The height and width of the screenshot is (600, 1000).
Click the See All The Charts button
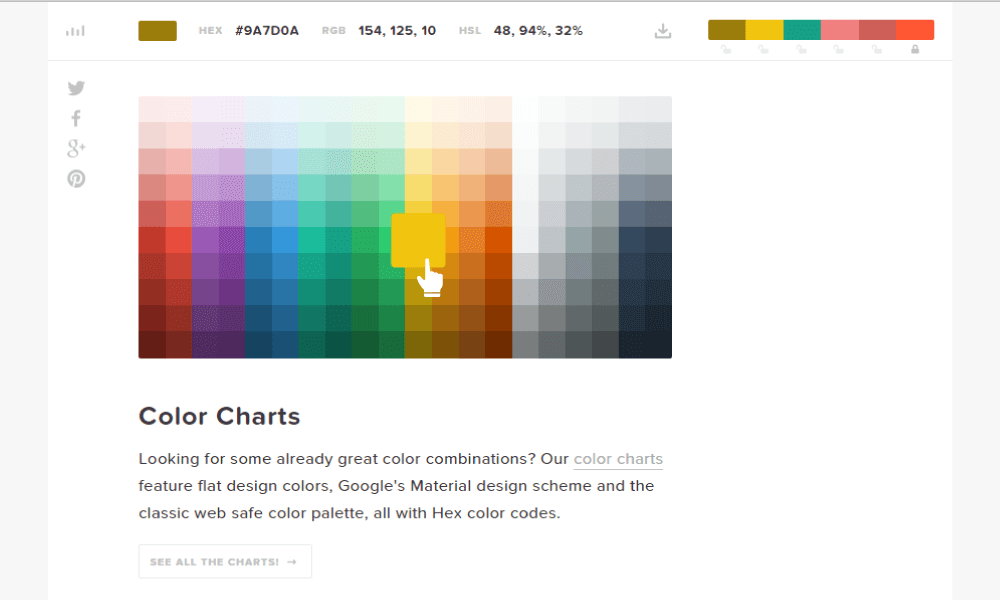pyautogui.click(x=225, y=562)
